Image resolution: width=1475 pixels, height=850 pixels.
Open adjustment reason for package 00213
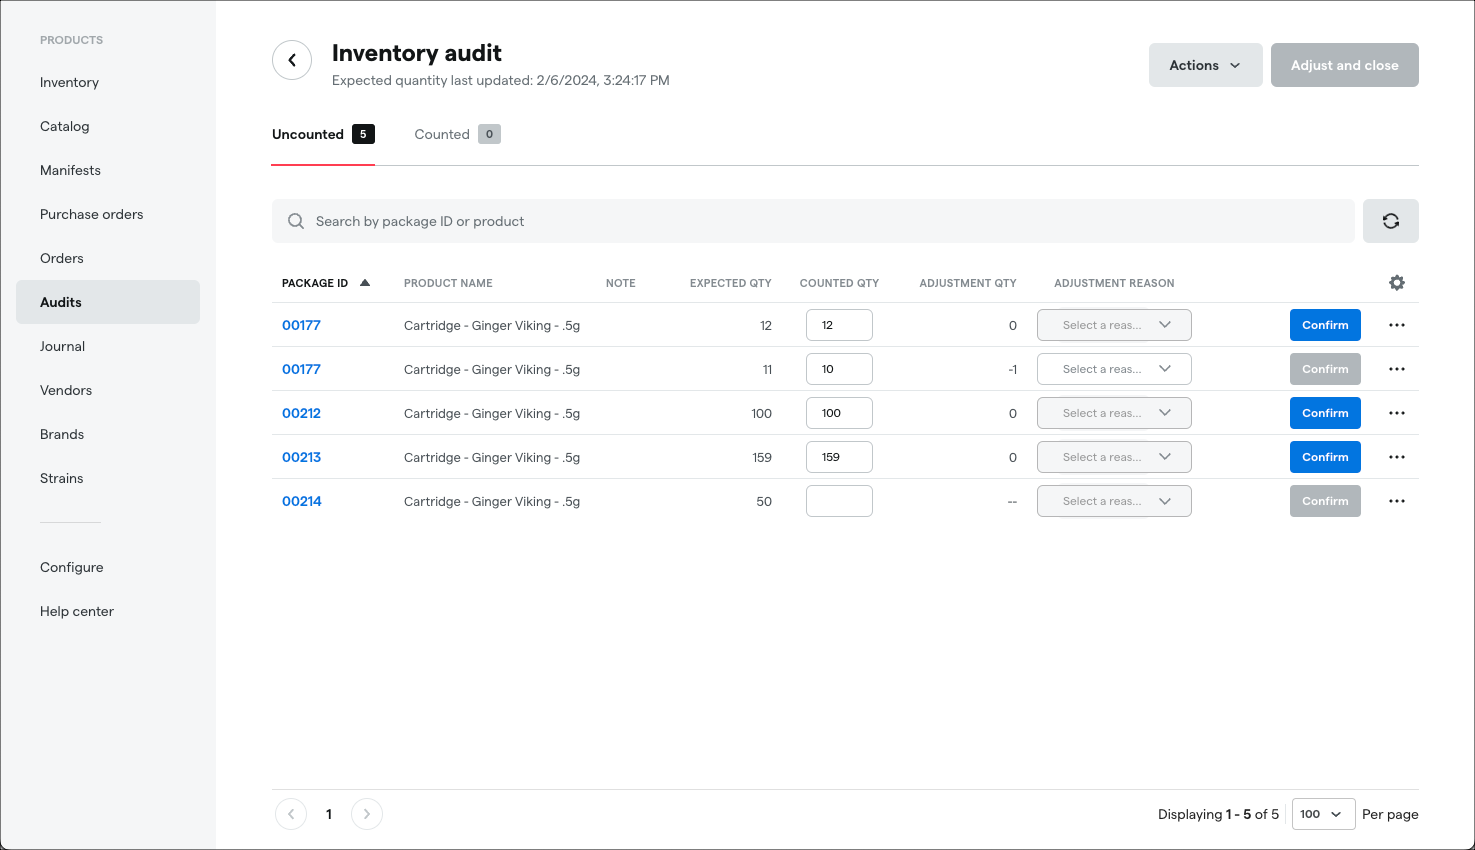[x=1114, y=457]
